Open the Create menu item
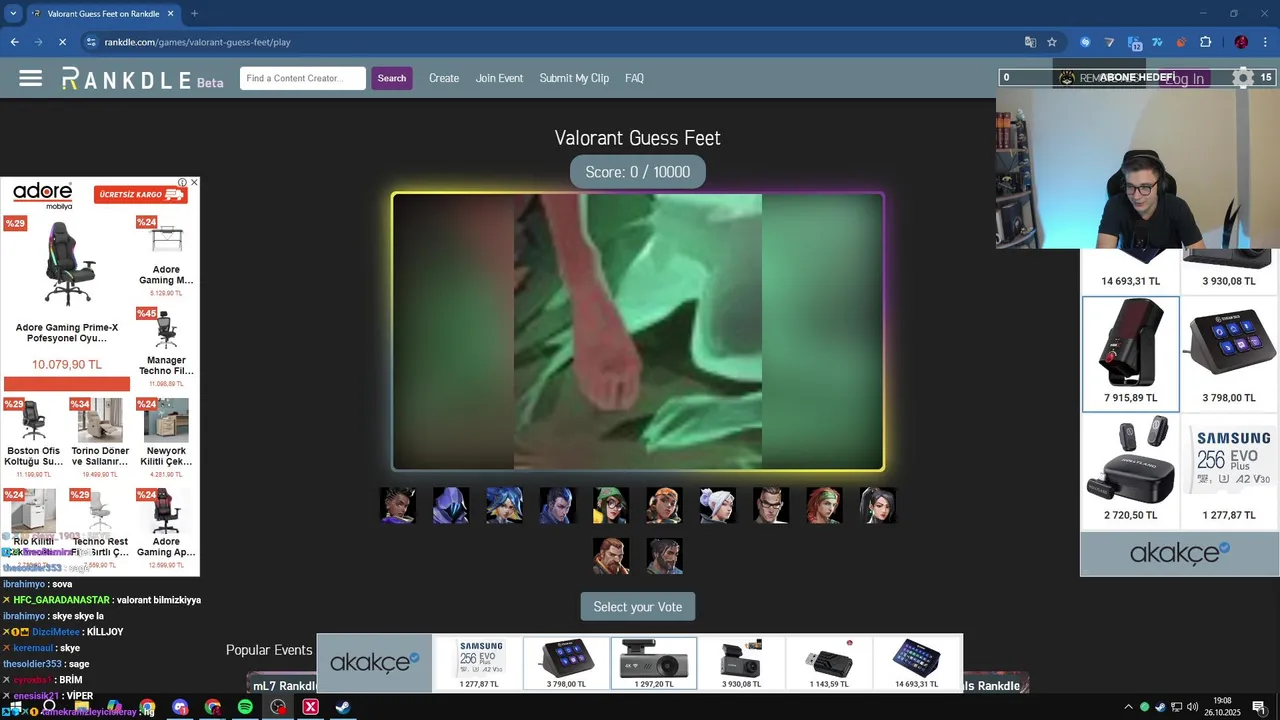 tap(444, 78)
